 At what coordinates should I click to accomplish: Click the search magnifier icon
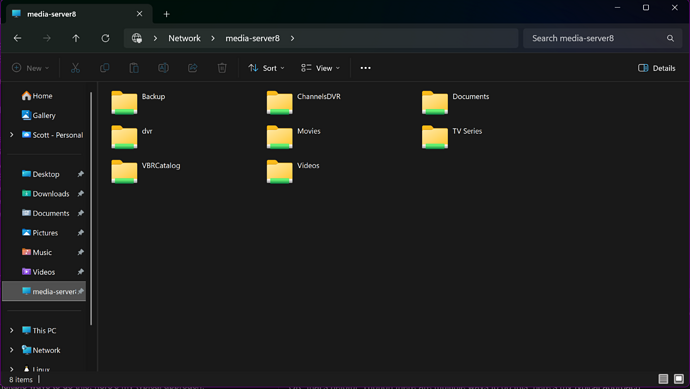click(670, 38)
